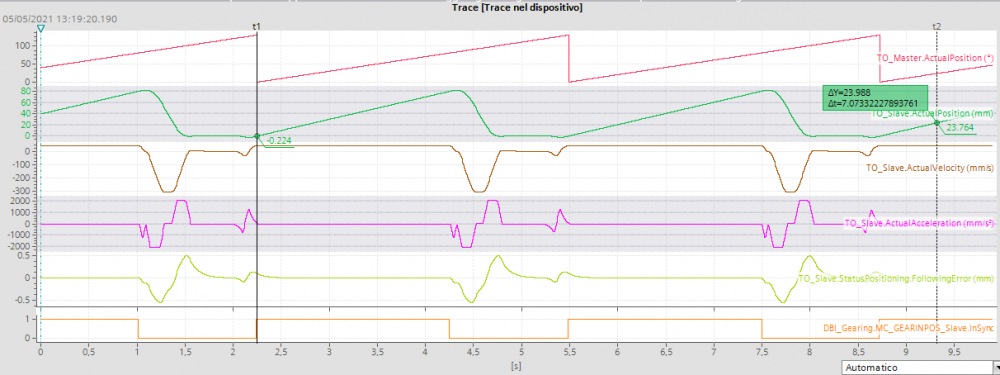Select the t1 measurement cursor label
The width and height of the screenshot is (1000, 375).
point(256,26)
